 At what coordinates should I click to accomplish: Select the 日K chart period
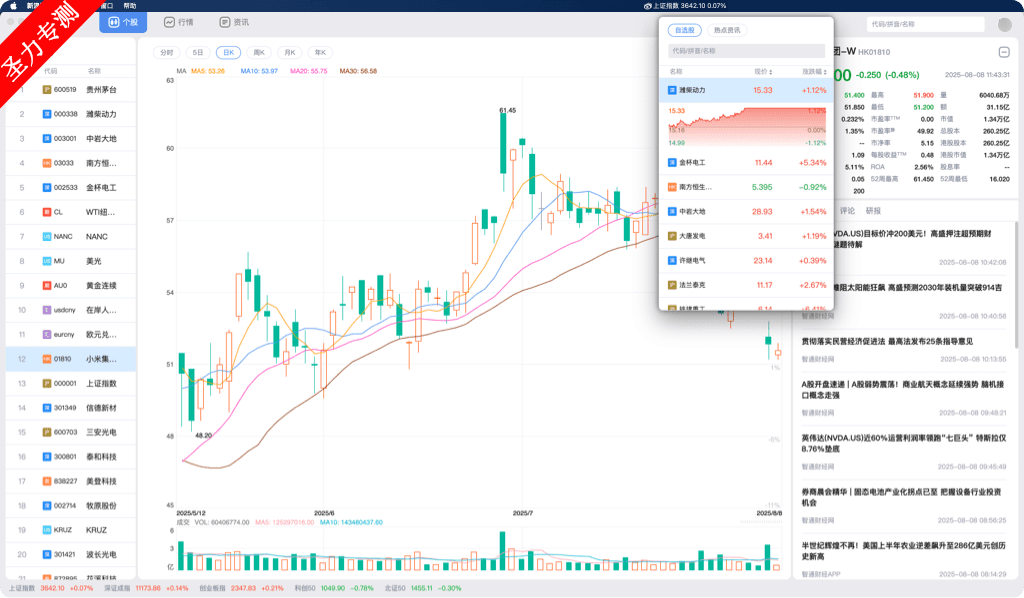click(x=228, y=52)
